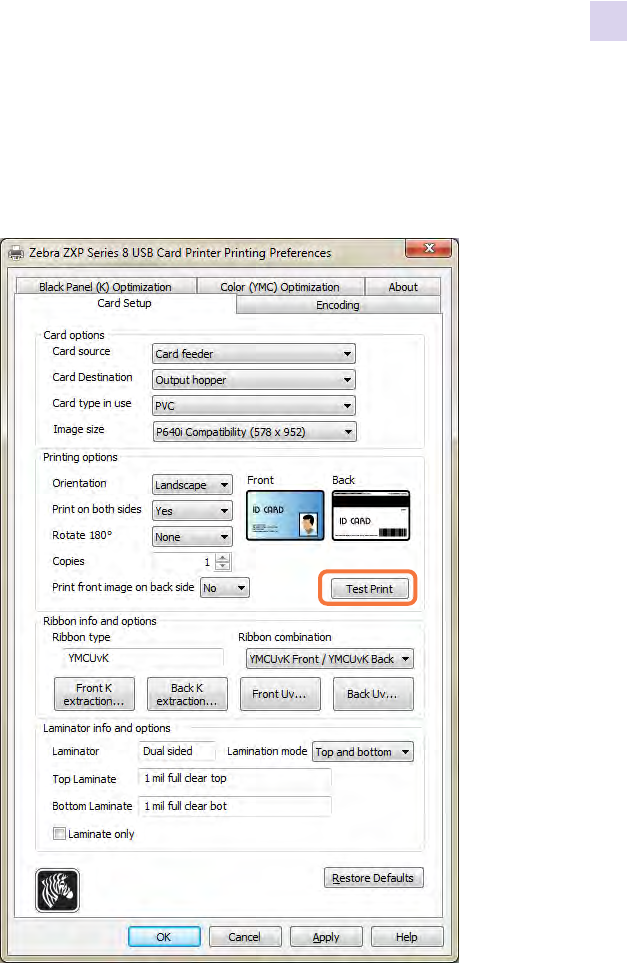Click the Test Print button
This screenshot has width=629, height=963.
pyautogui.click(x=369, y=589)
